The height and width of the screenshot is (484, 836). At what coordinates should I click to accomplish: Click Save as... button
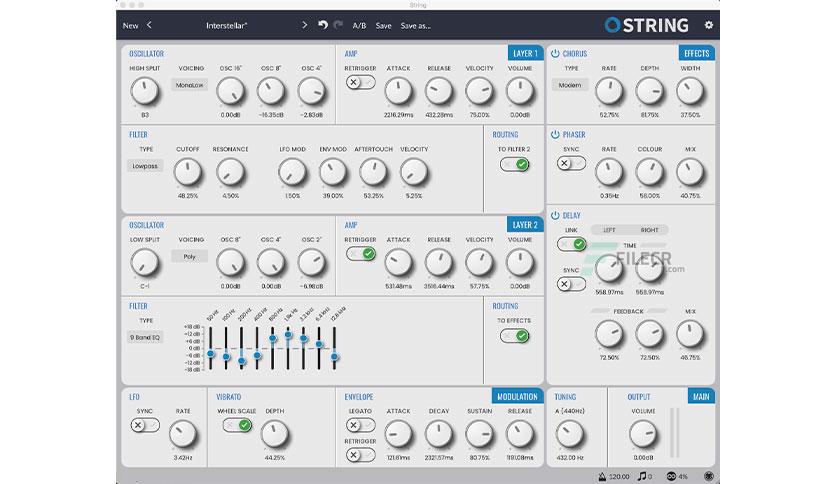pyautogui.click(x=415, y=26)
